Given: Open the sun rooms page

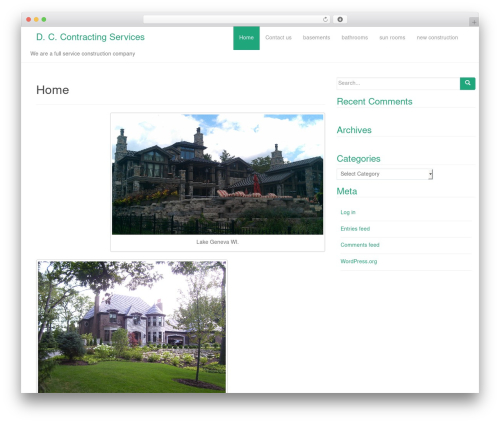Looking at the screenshot, I should (392, 38).
